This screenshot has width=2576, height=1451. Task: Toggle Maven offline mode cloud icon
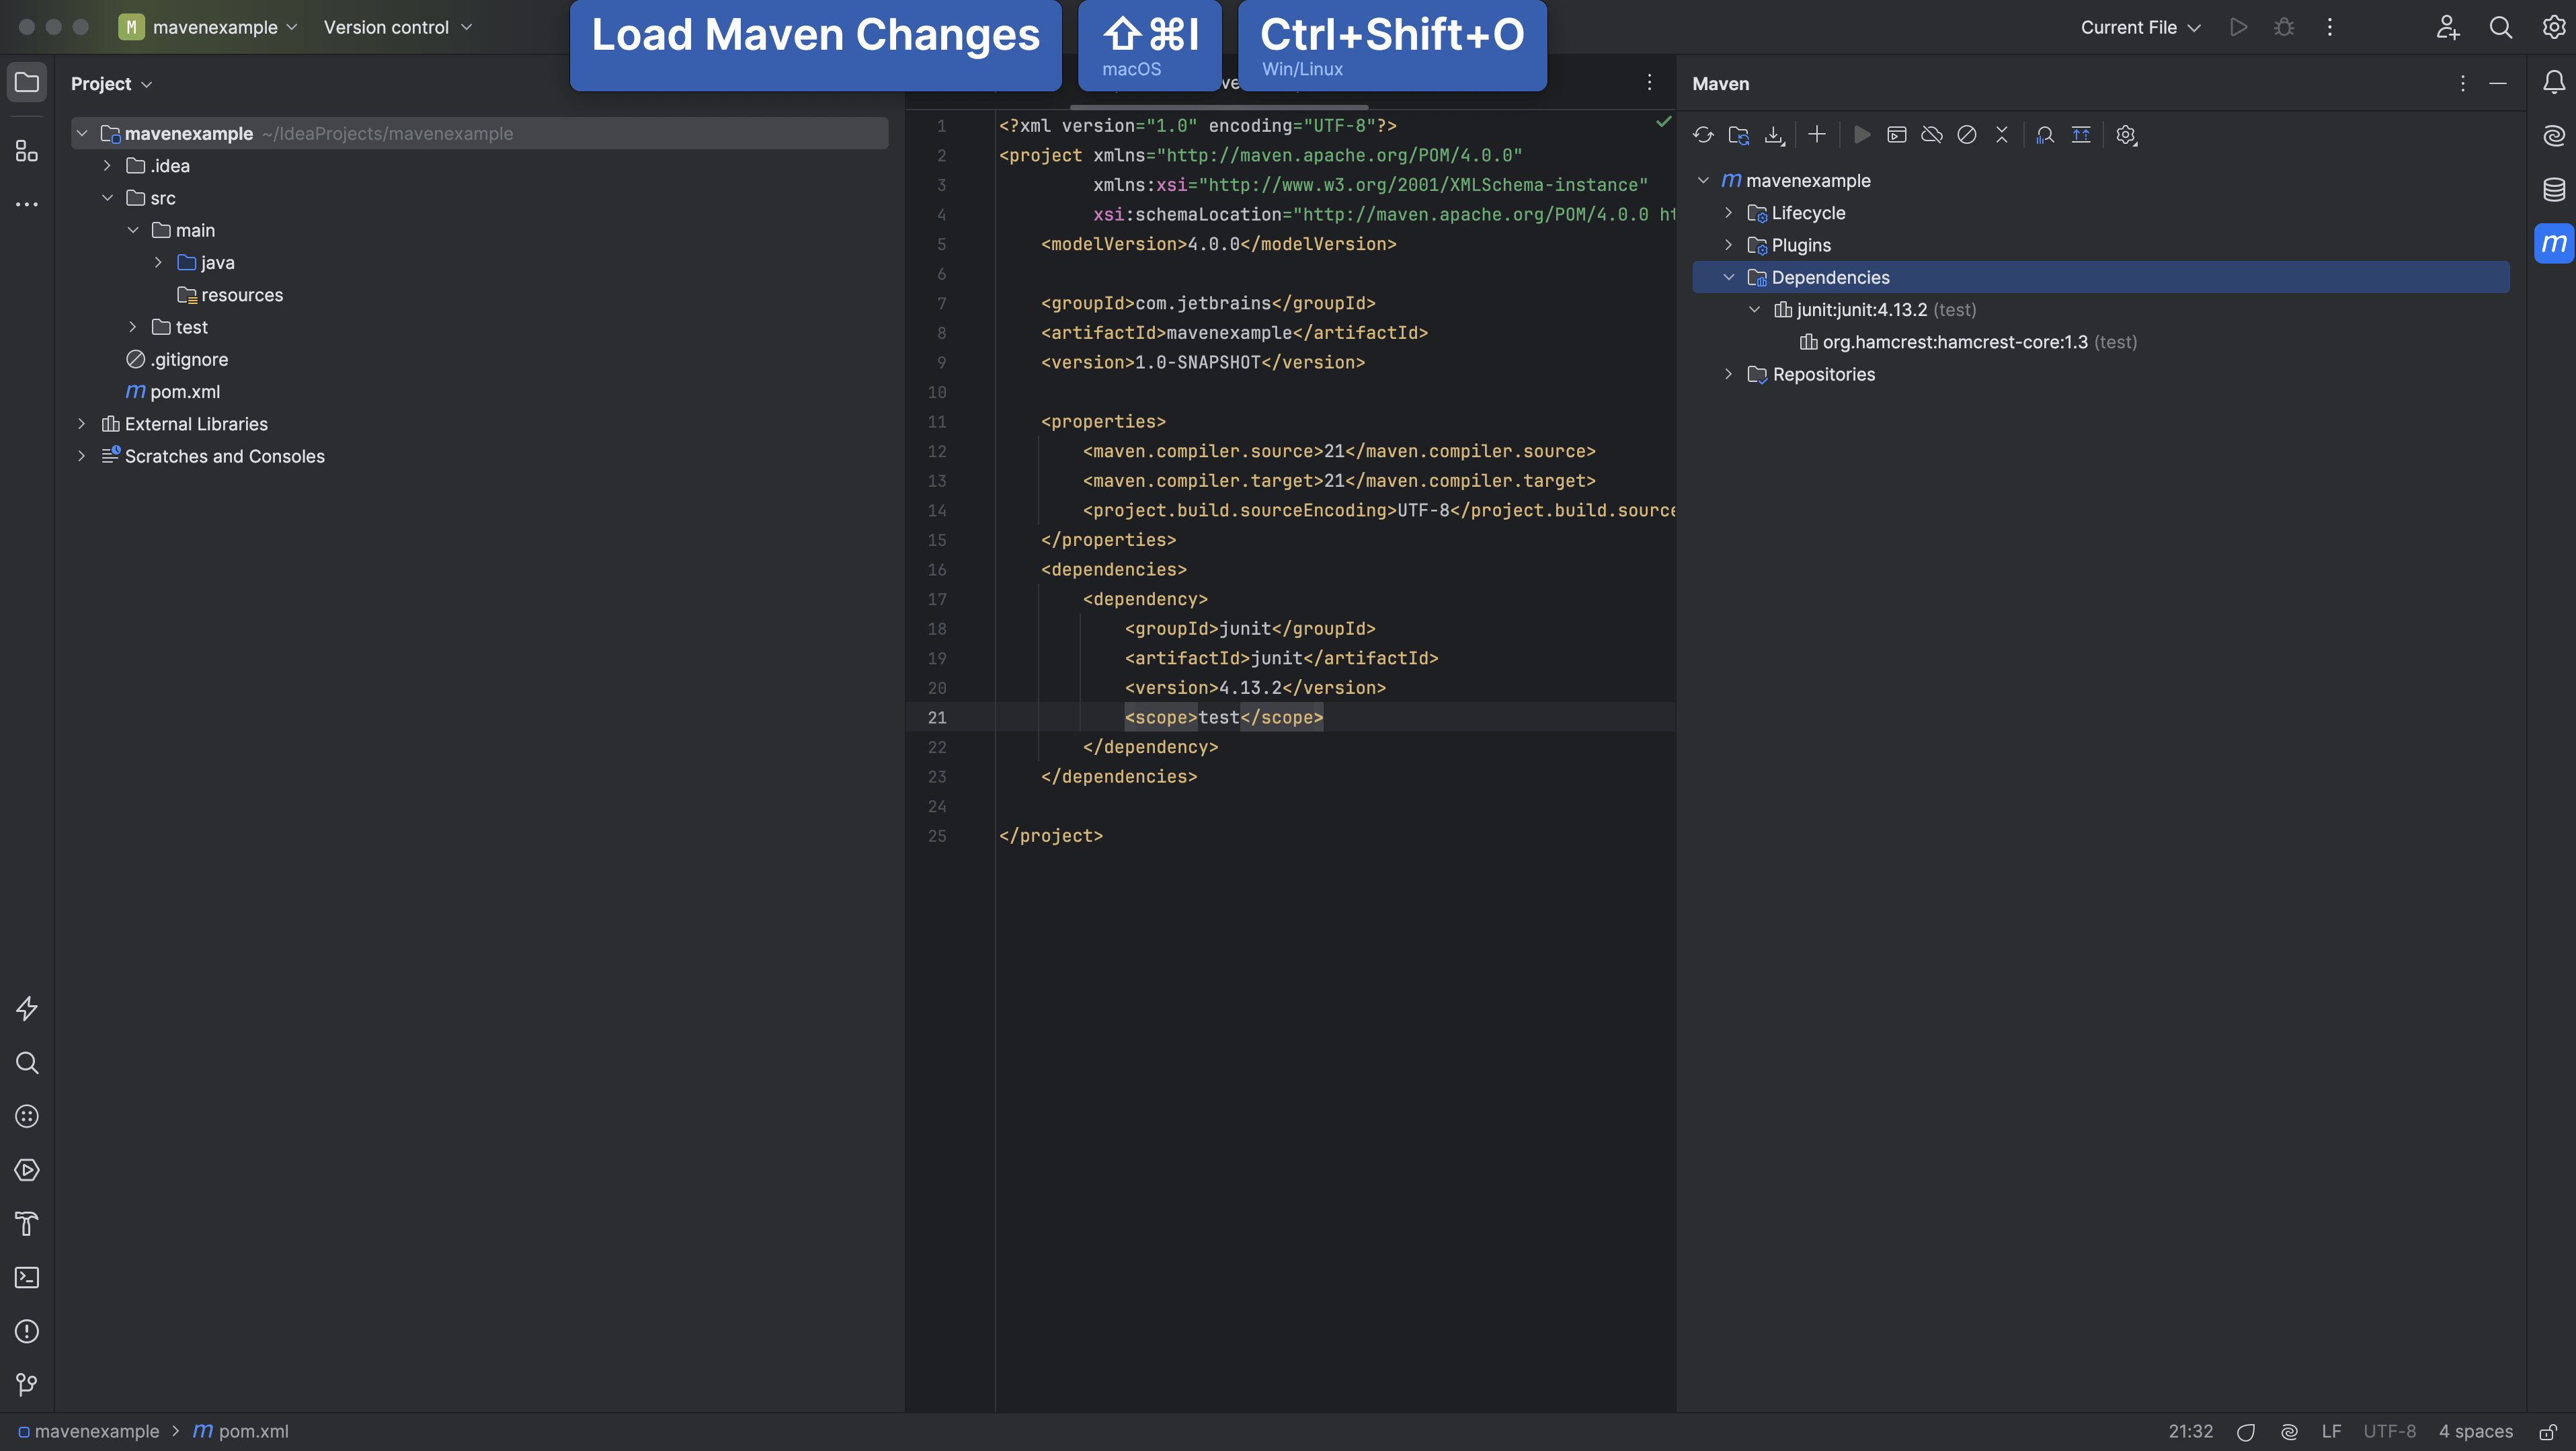point(1932,134)
